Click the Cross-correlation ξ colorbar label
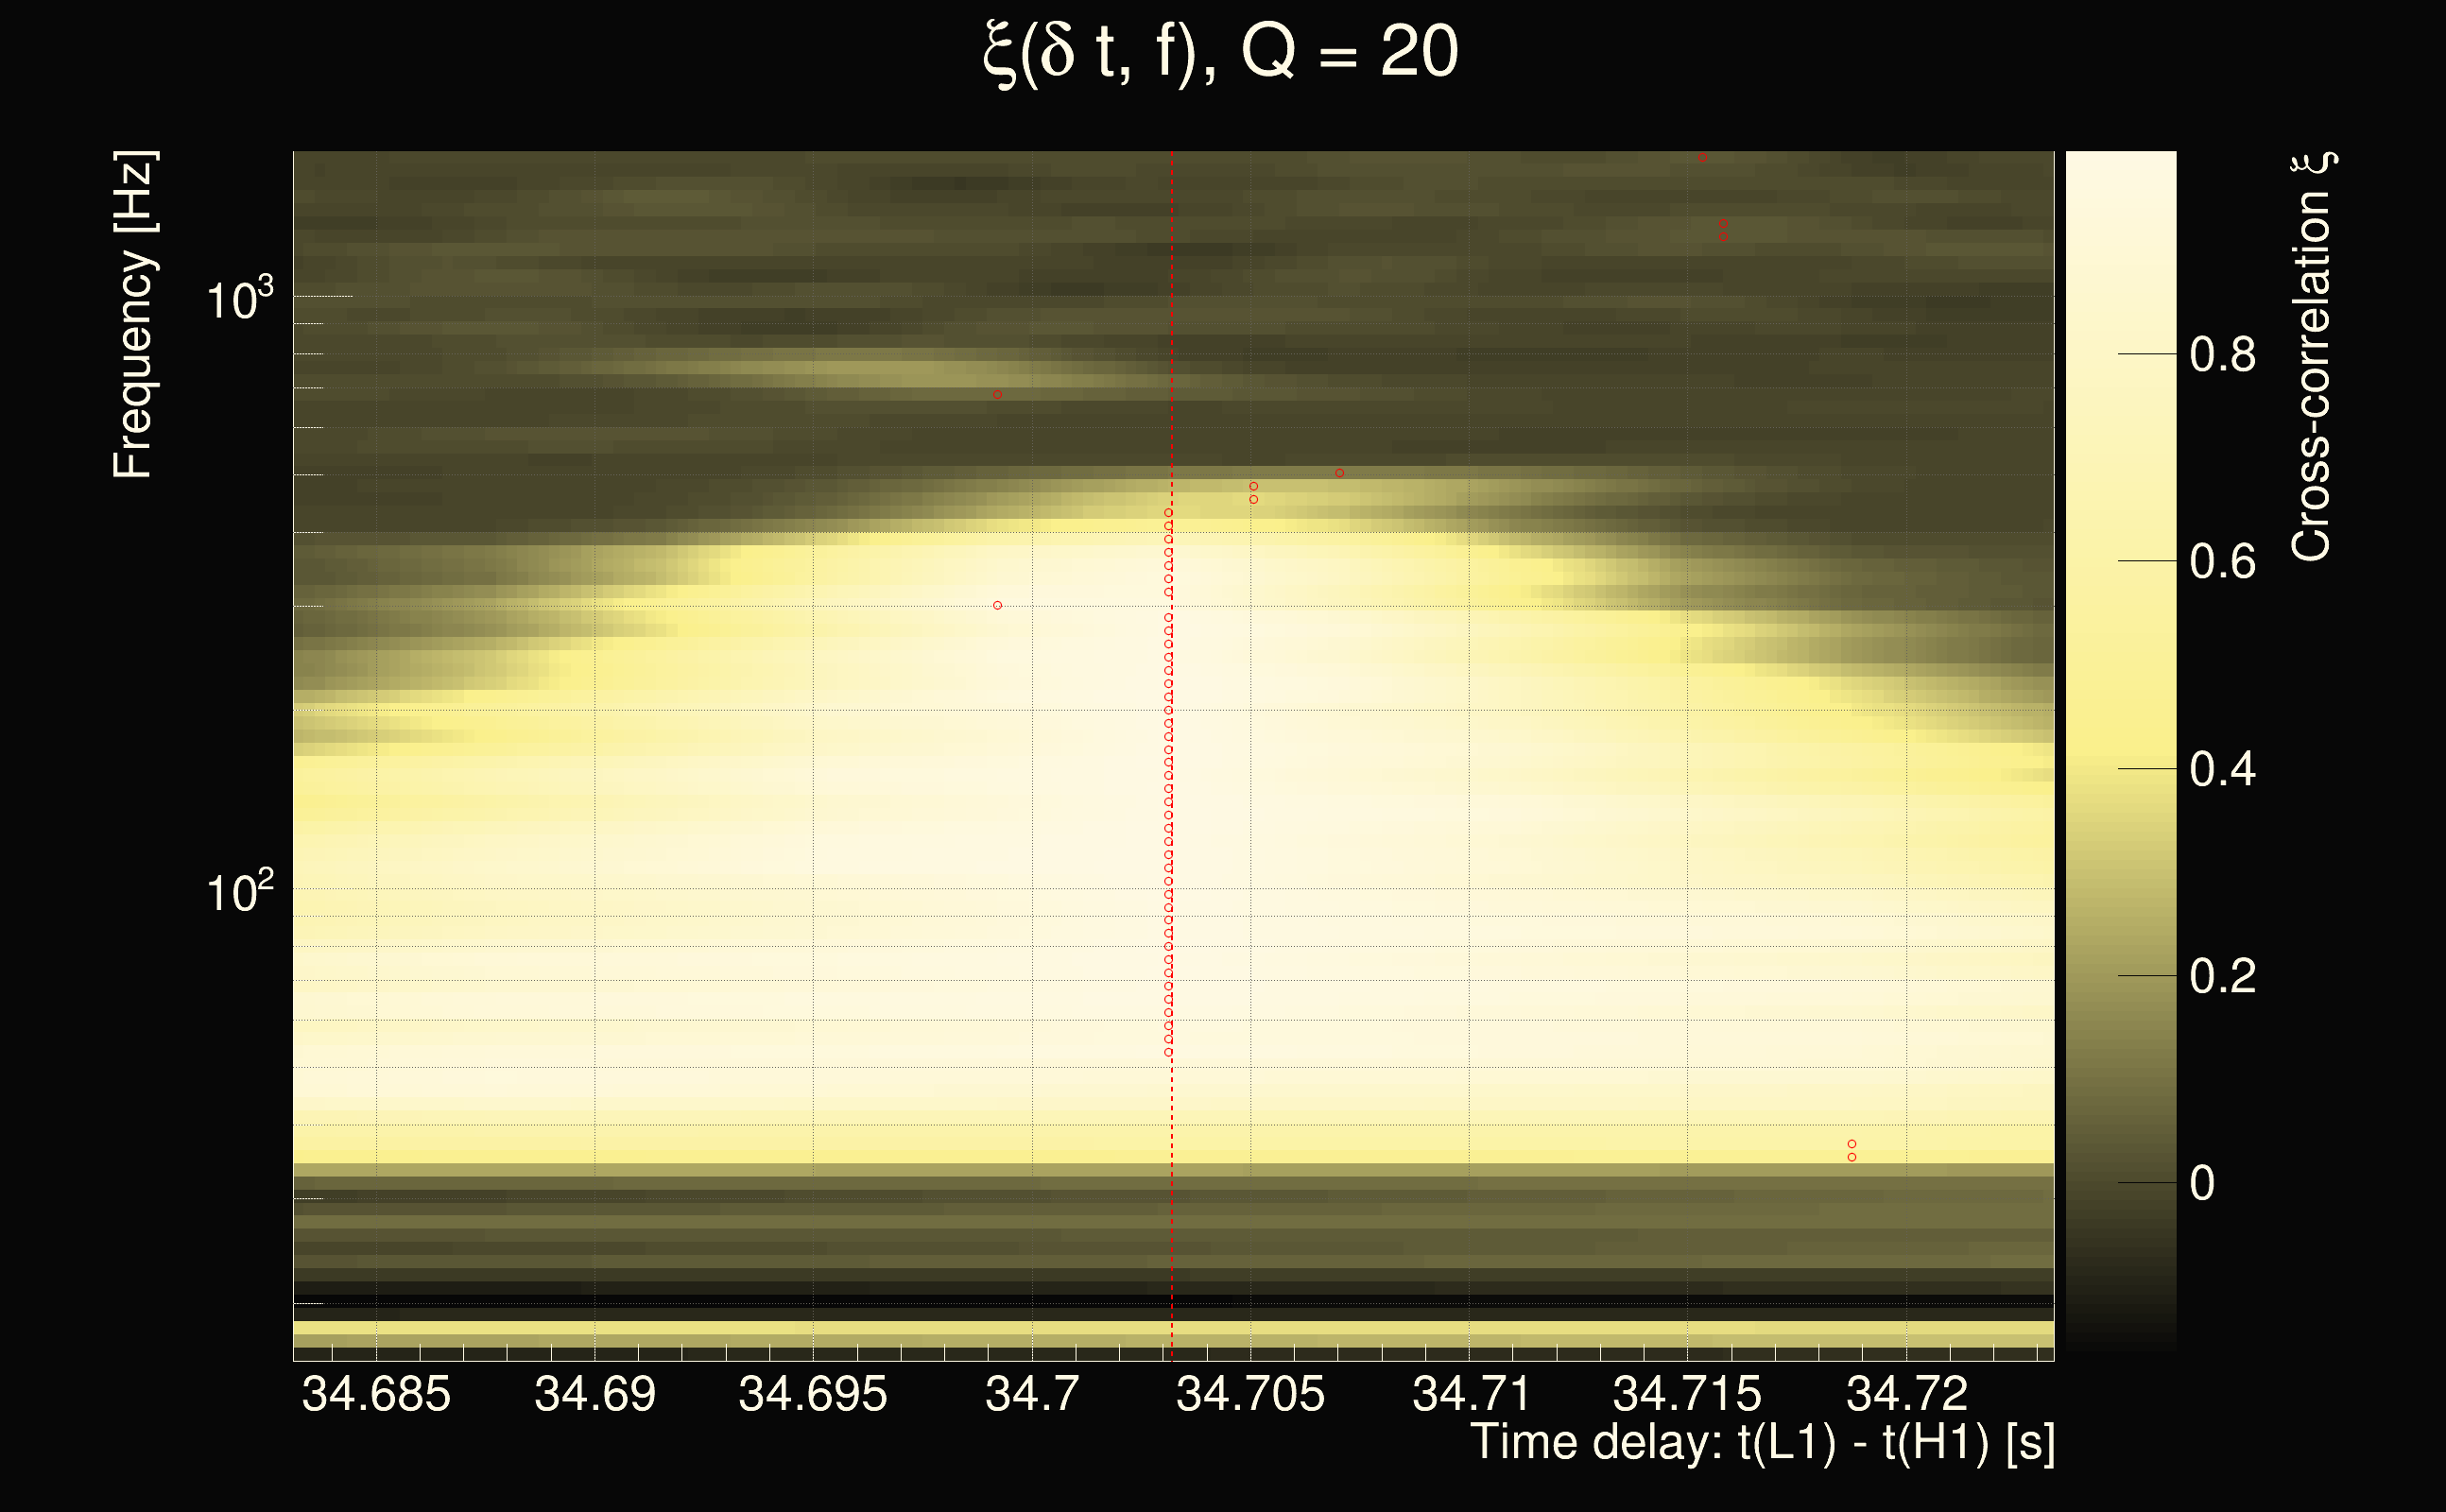2446x1512 pixels. coord(2312,356)
